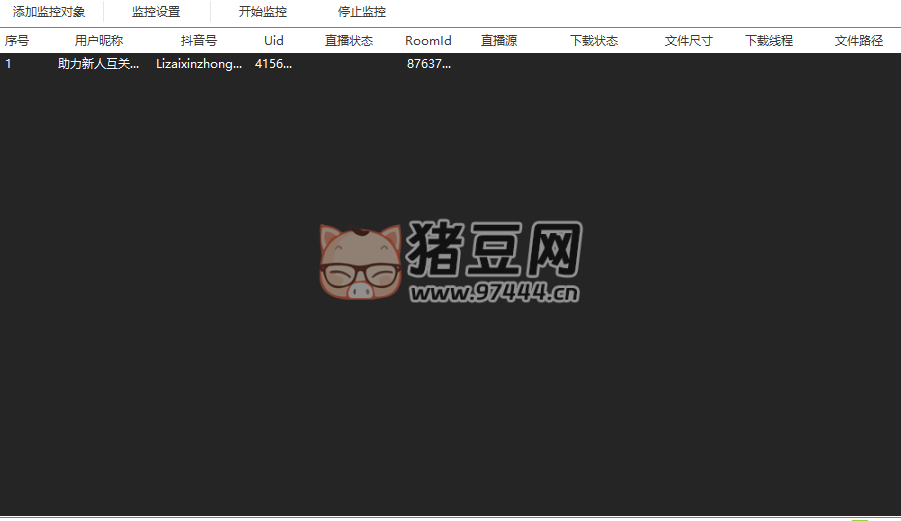Select the Uid column header

pyautogui.click(x=274, y=41)
